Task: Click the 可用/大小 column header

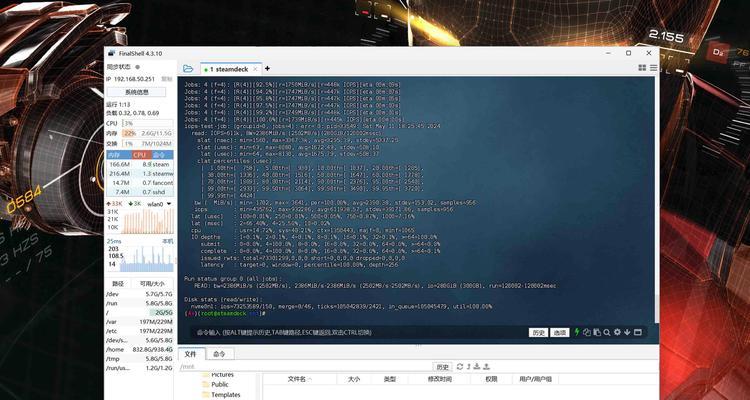Action: (x=153, y=283)
